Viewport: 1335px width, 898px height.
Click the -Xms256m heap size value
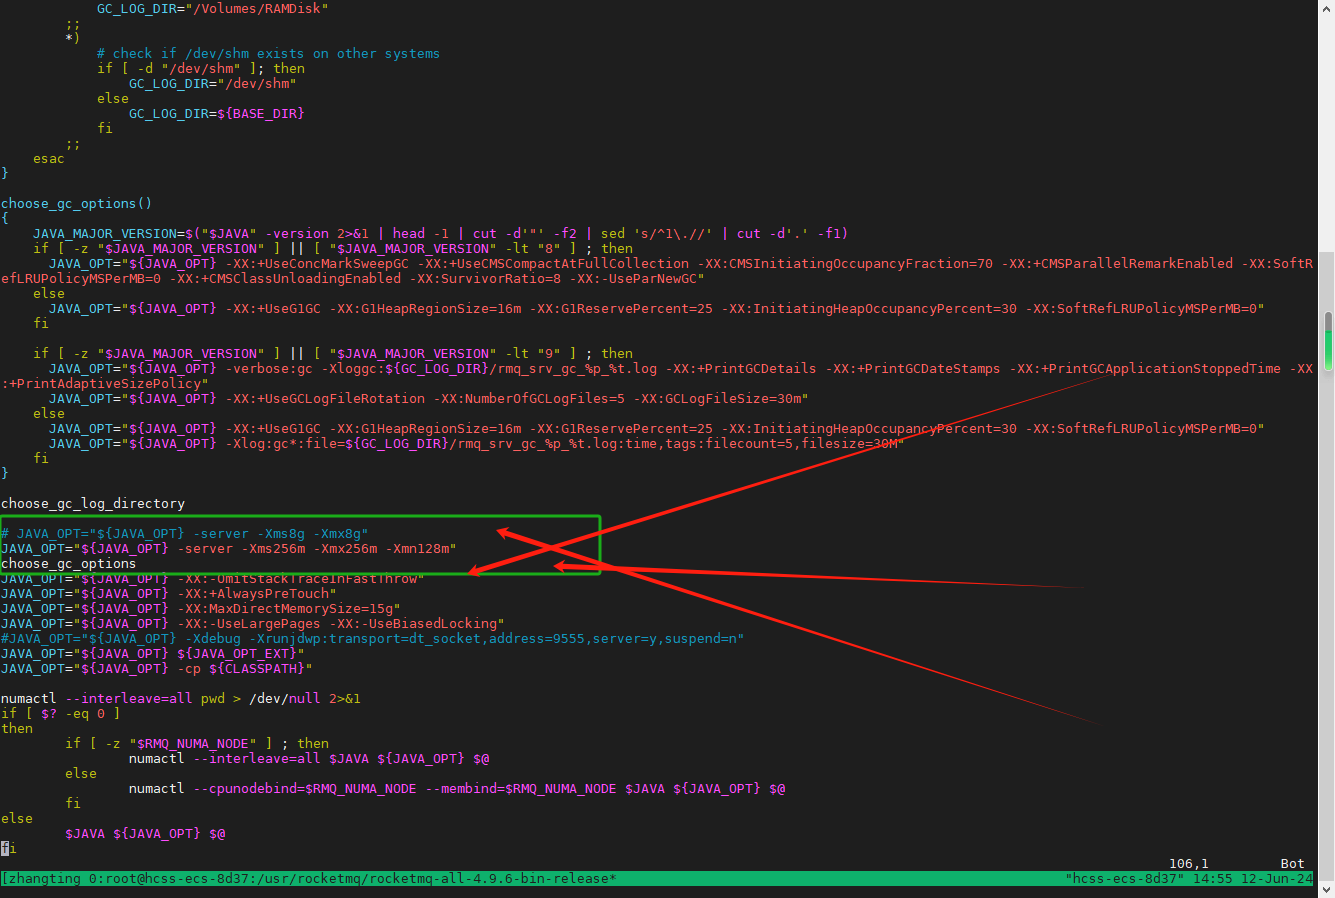coord(273,548)
